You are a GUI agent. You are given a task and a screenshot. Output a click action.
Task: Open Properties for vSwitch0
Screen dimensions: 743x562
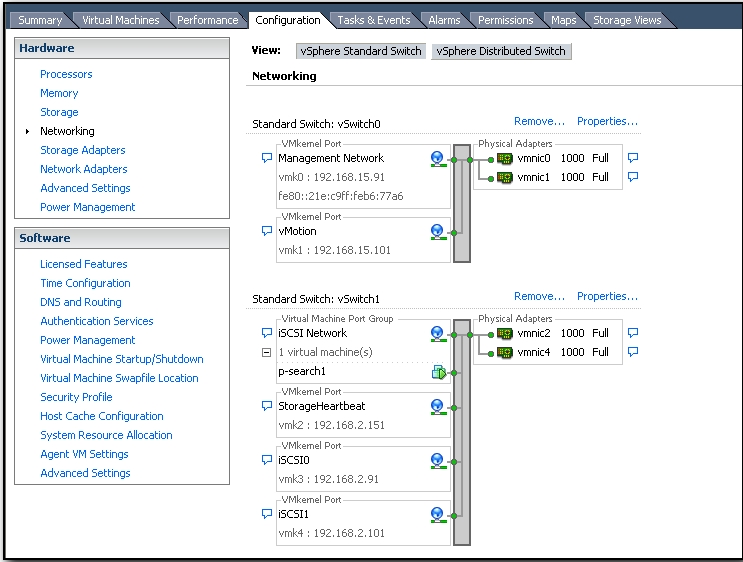click(607, 121)
